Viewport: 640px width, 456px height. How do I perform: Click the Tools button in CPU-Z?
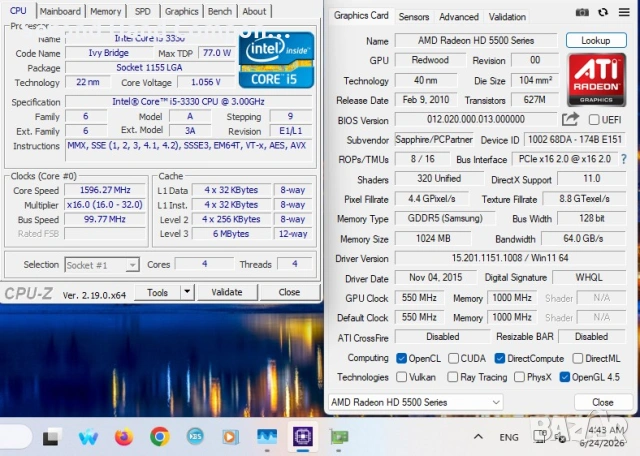[157, 292]
